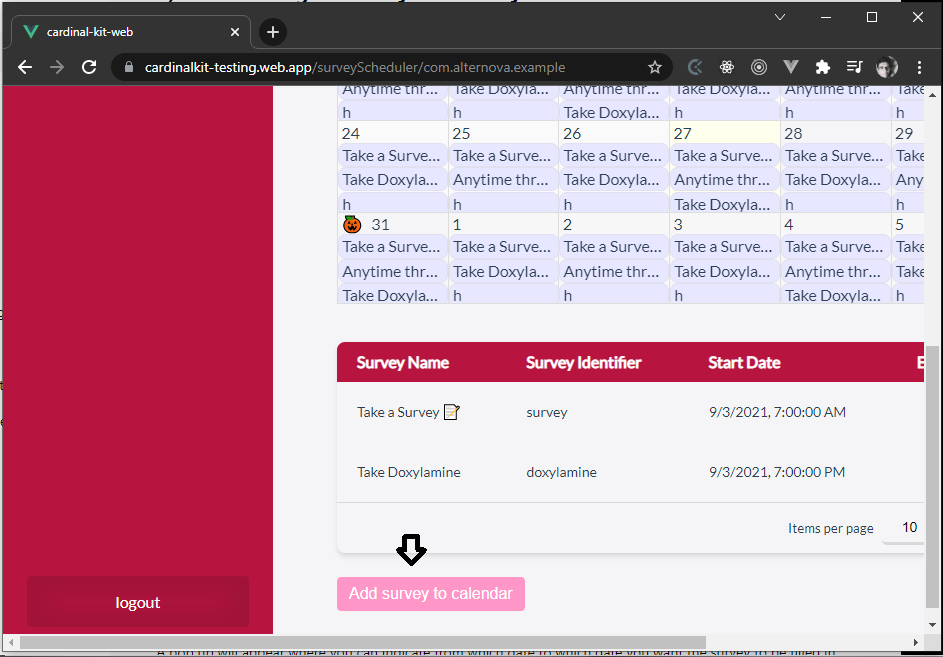The height and width of the screenshot is (657, 943).
Task: Open the media controls music icon
Action: pyautogui.click(x=854, y=68)
